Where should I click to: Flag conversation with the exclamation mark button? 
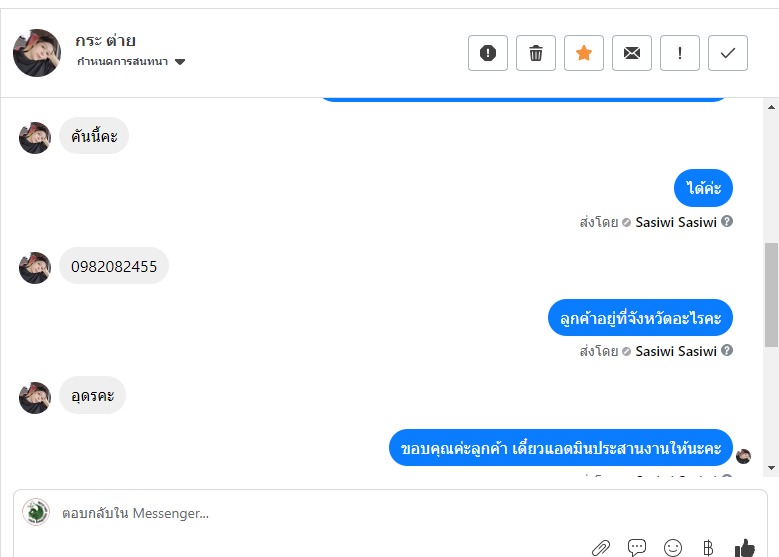pyautogui.click(x=680, y=53)
